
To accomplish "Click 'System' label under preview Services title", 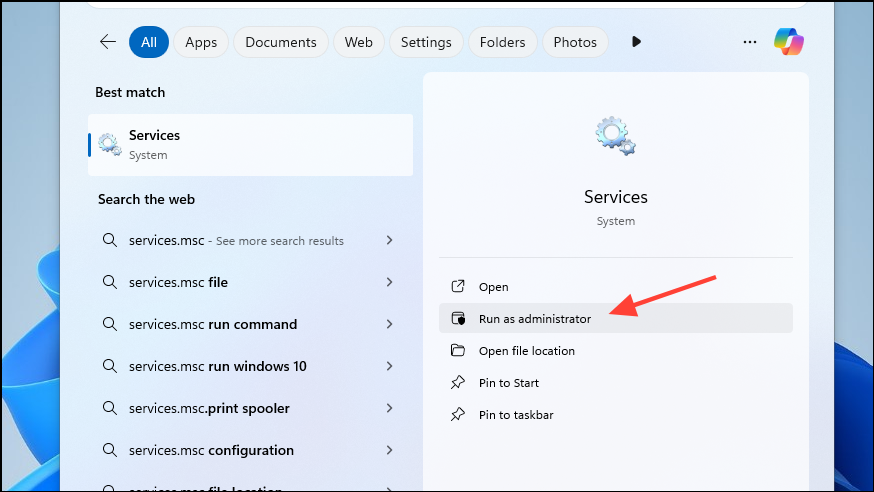I will (x=615, y=221).
